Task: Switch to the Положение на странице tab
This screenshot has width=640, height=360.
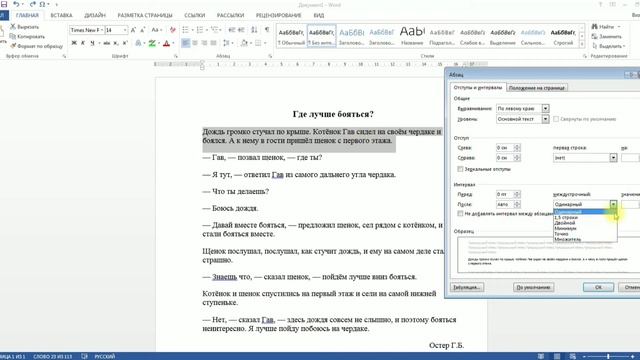Action: click(x=537, y=88)
